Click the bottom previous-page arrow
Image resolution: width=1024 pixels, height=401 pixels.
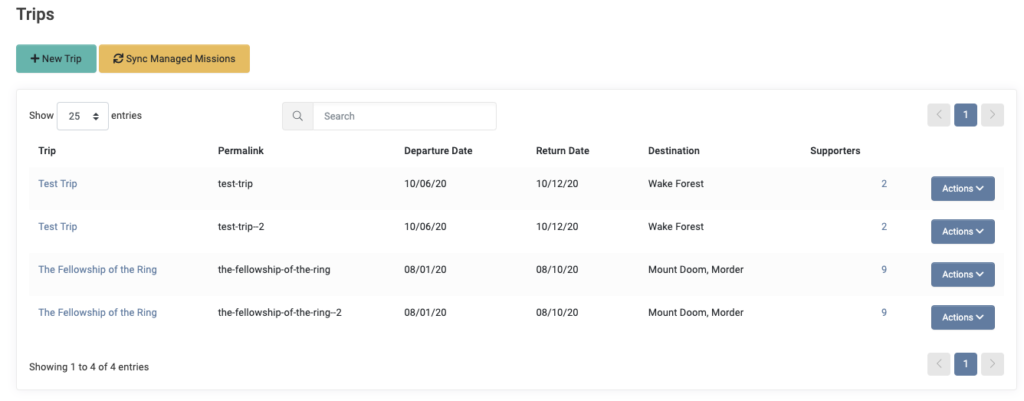point(939,364)
